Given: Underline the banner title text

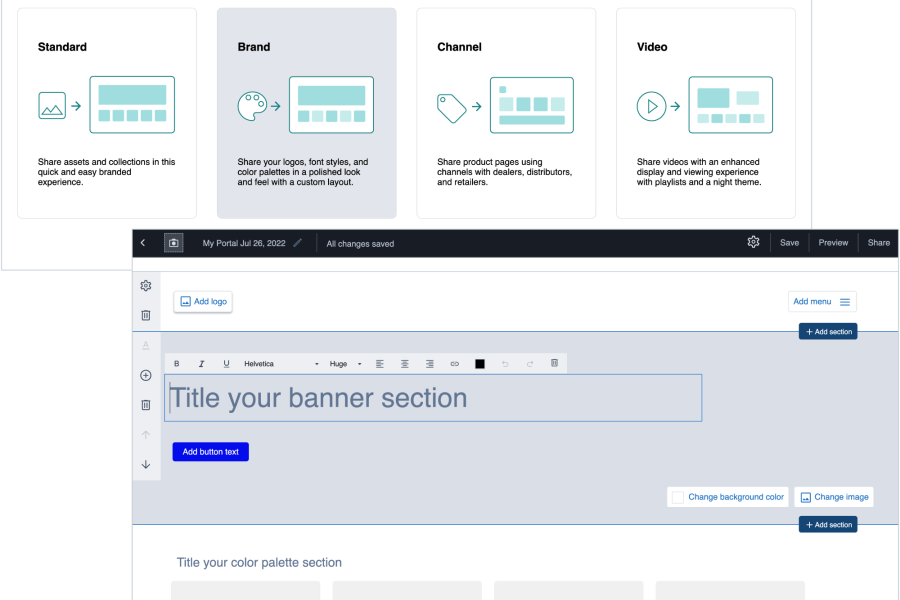Looking at the screenshot, I should coord(226,364).
